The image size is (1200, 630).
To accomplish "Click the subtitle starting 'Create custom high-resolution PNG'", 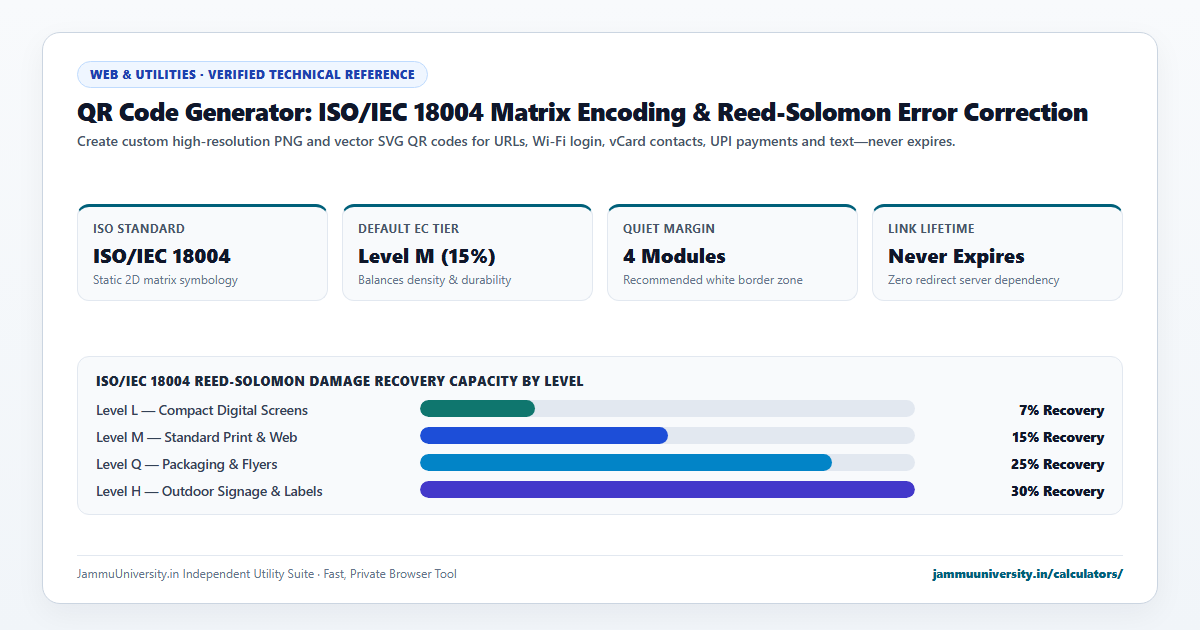I will (516, 141).
